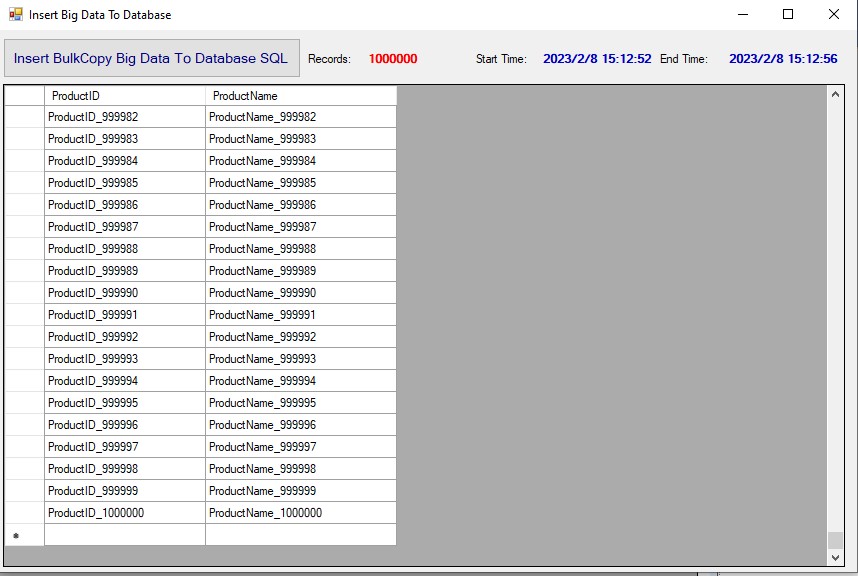Select cell ProductID_999986

[125, 205]
